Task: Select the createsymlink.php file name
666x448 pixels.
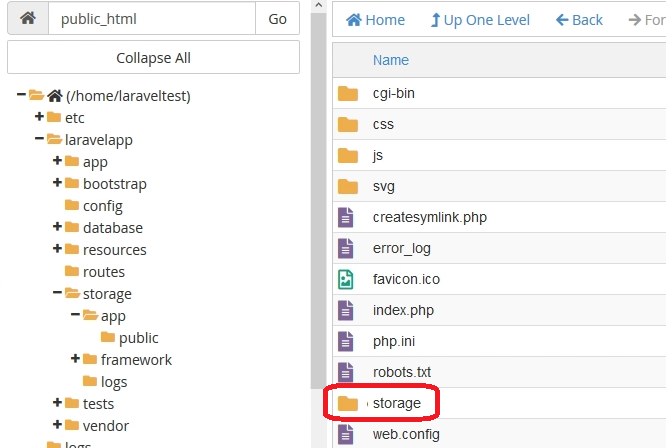Action: tap(430, 217)
